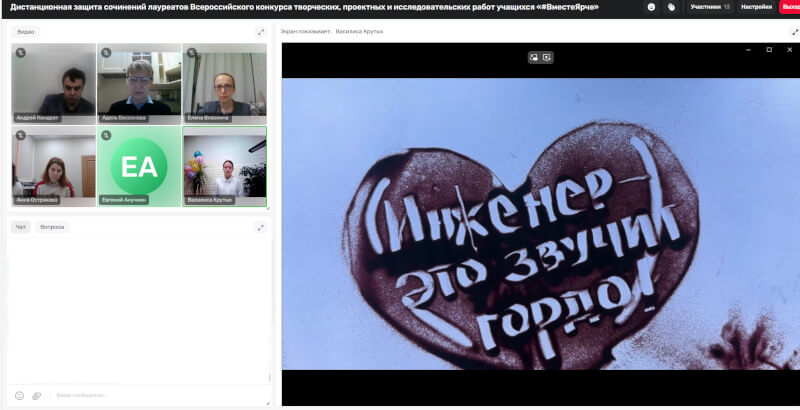
Task: Click muted mic icon on Елена's video
Action: (x=190, y=52)
